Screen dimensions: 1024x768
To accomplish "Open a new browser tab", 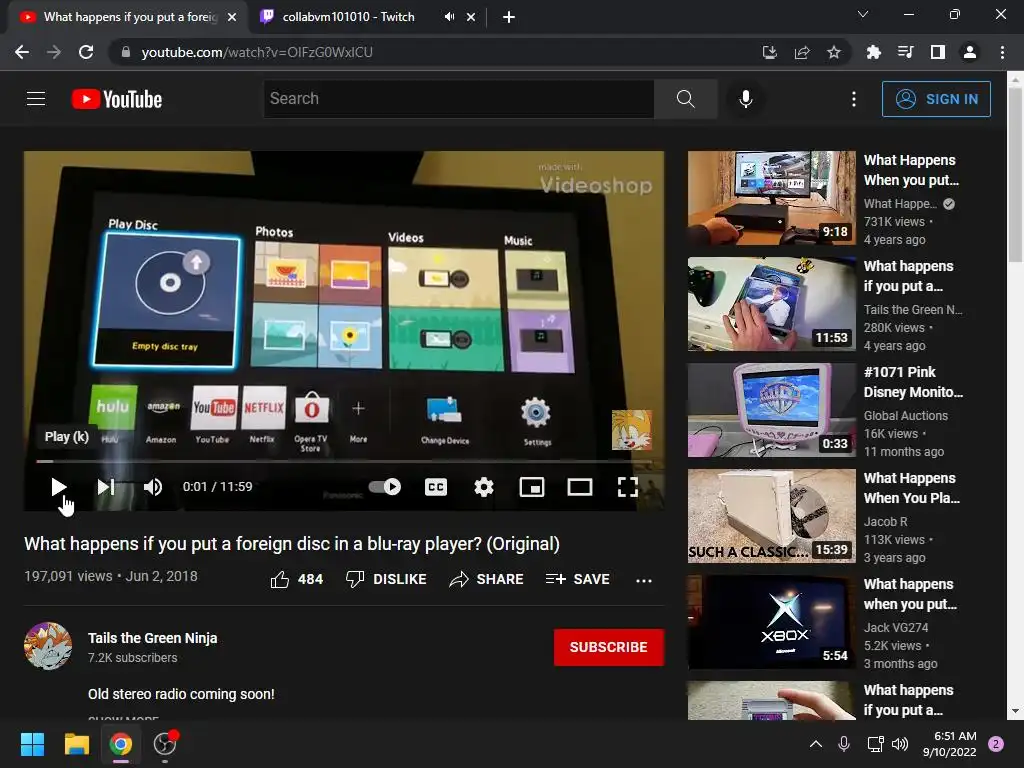I will coord(509,17).
